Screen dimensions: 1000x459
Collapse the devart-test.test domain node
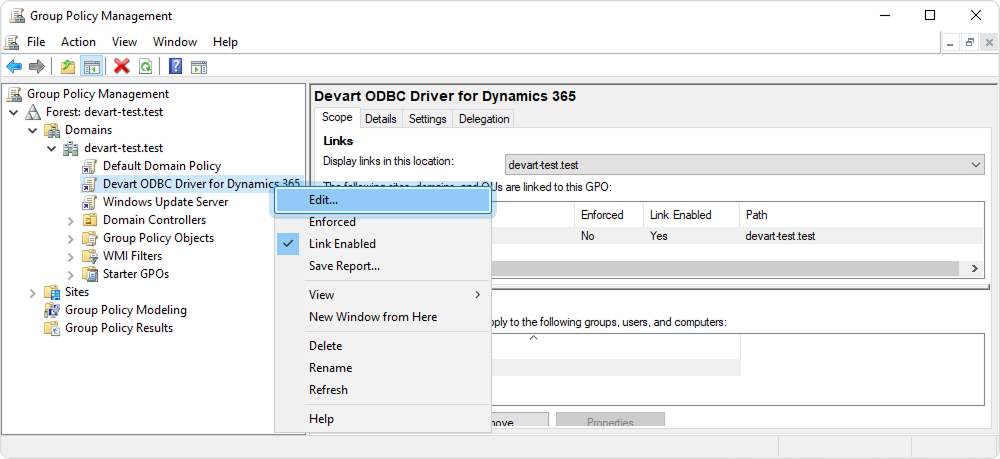coord(52,148)
